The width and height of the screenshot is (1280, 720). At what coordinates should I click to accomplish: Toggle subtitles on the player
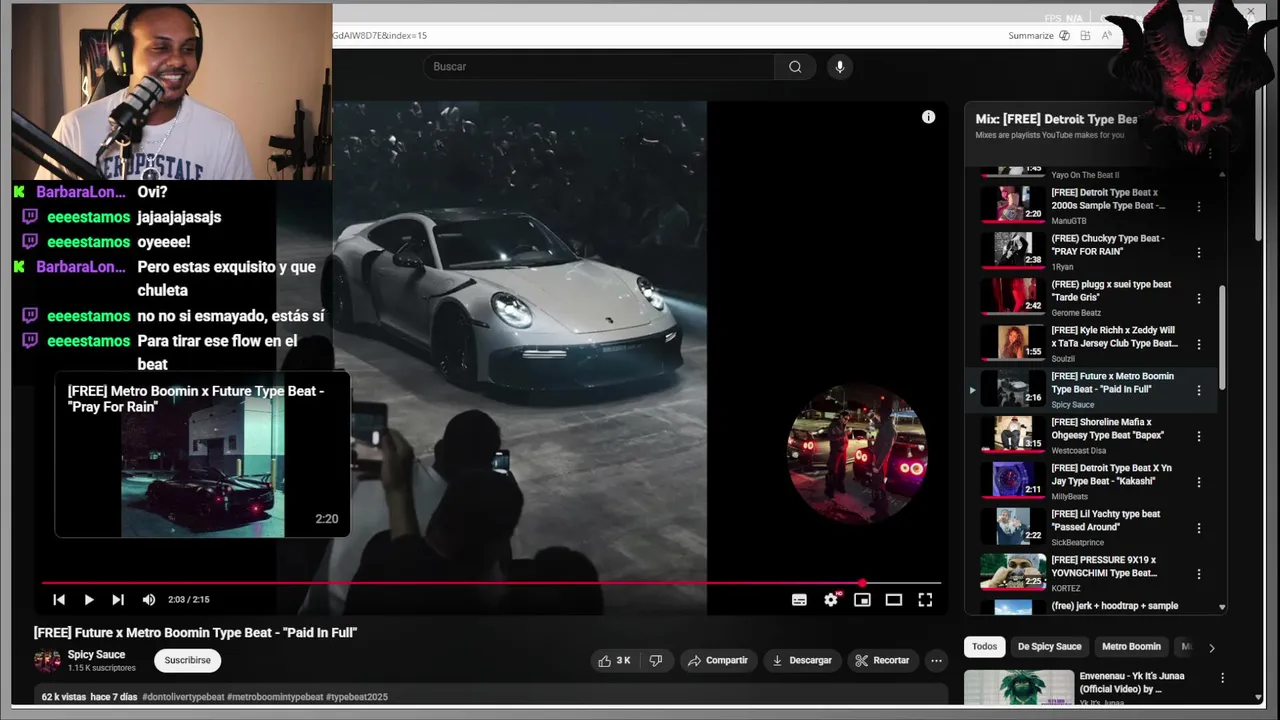[799, 600]
